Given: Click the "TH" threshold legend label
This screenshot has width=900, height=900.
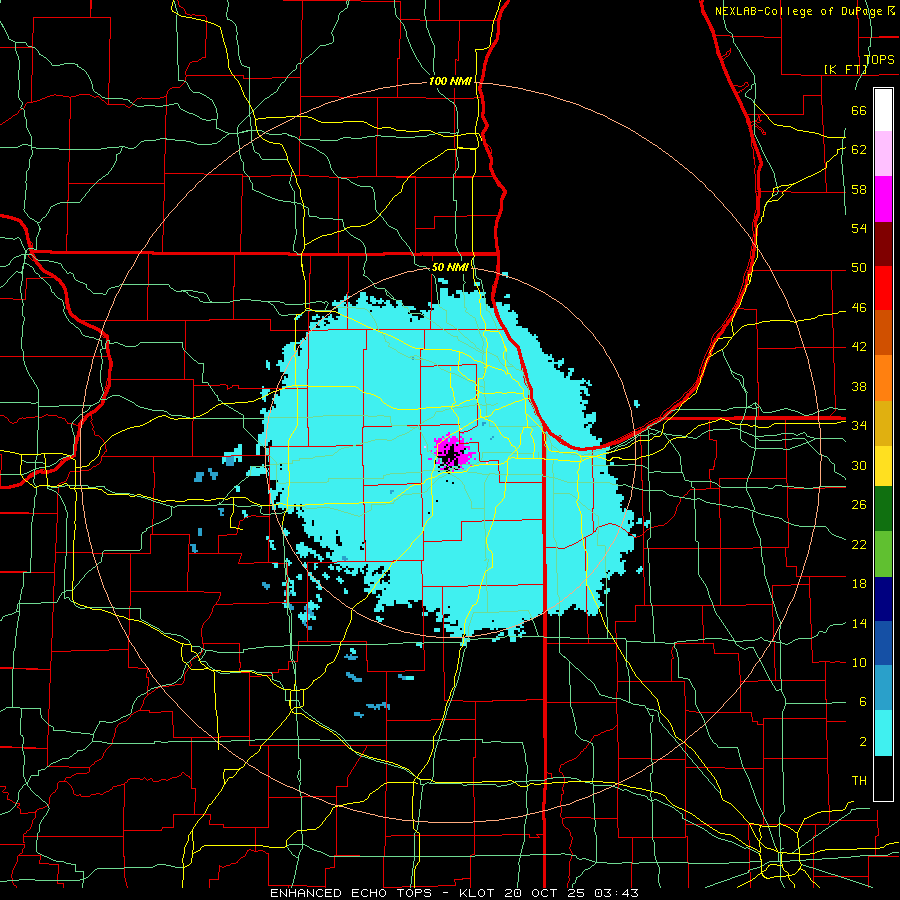Looking at the screenshot, I should 859,781.
